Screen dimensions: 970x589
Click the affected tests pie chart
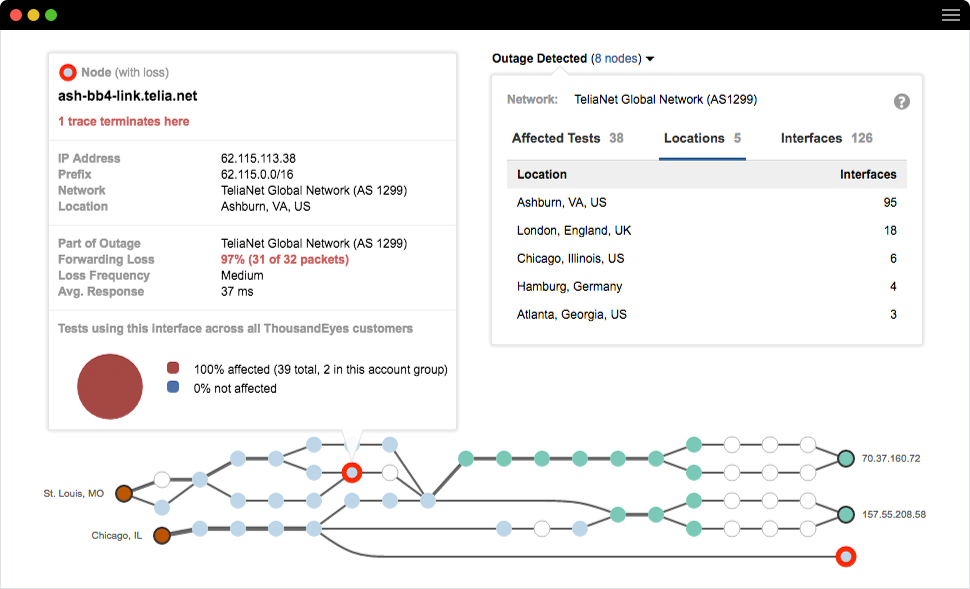110,386
